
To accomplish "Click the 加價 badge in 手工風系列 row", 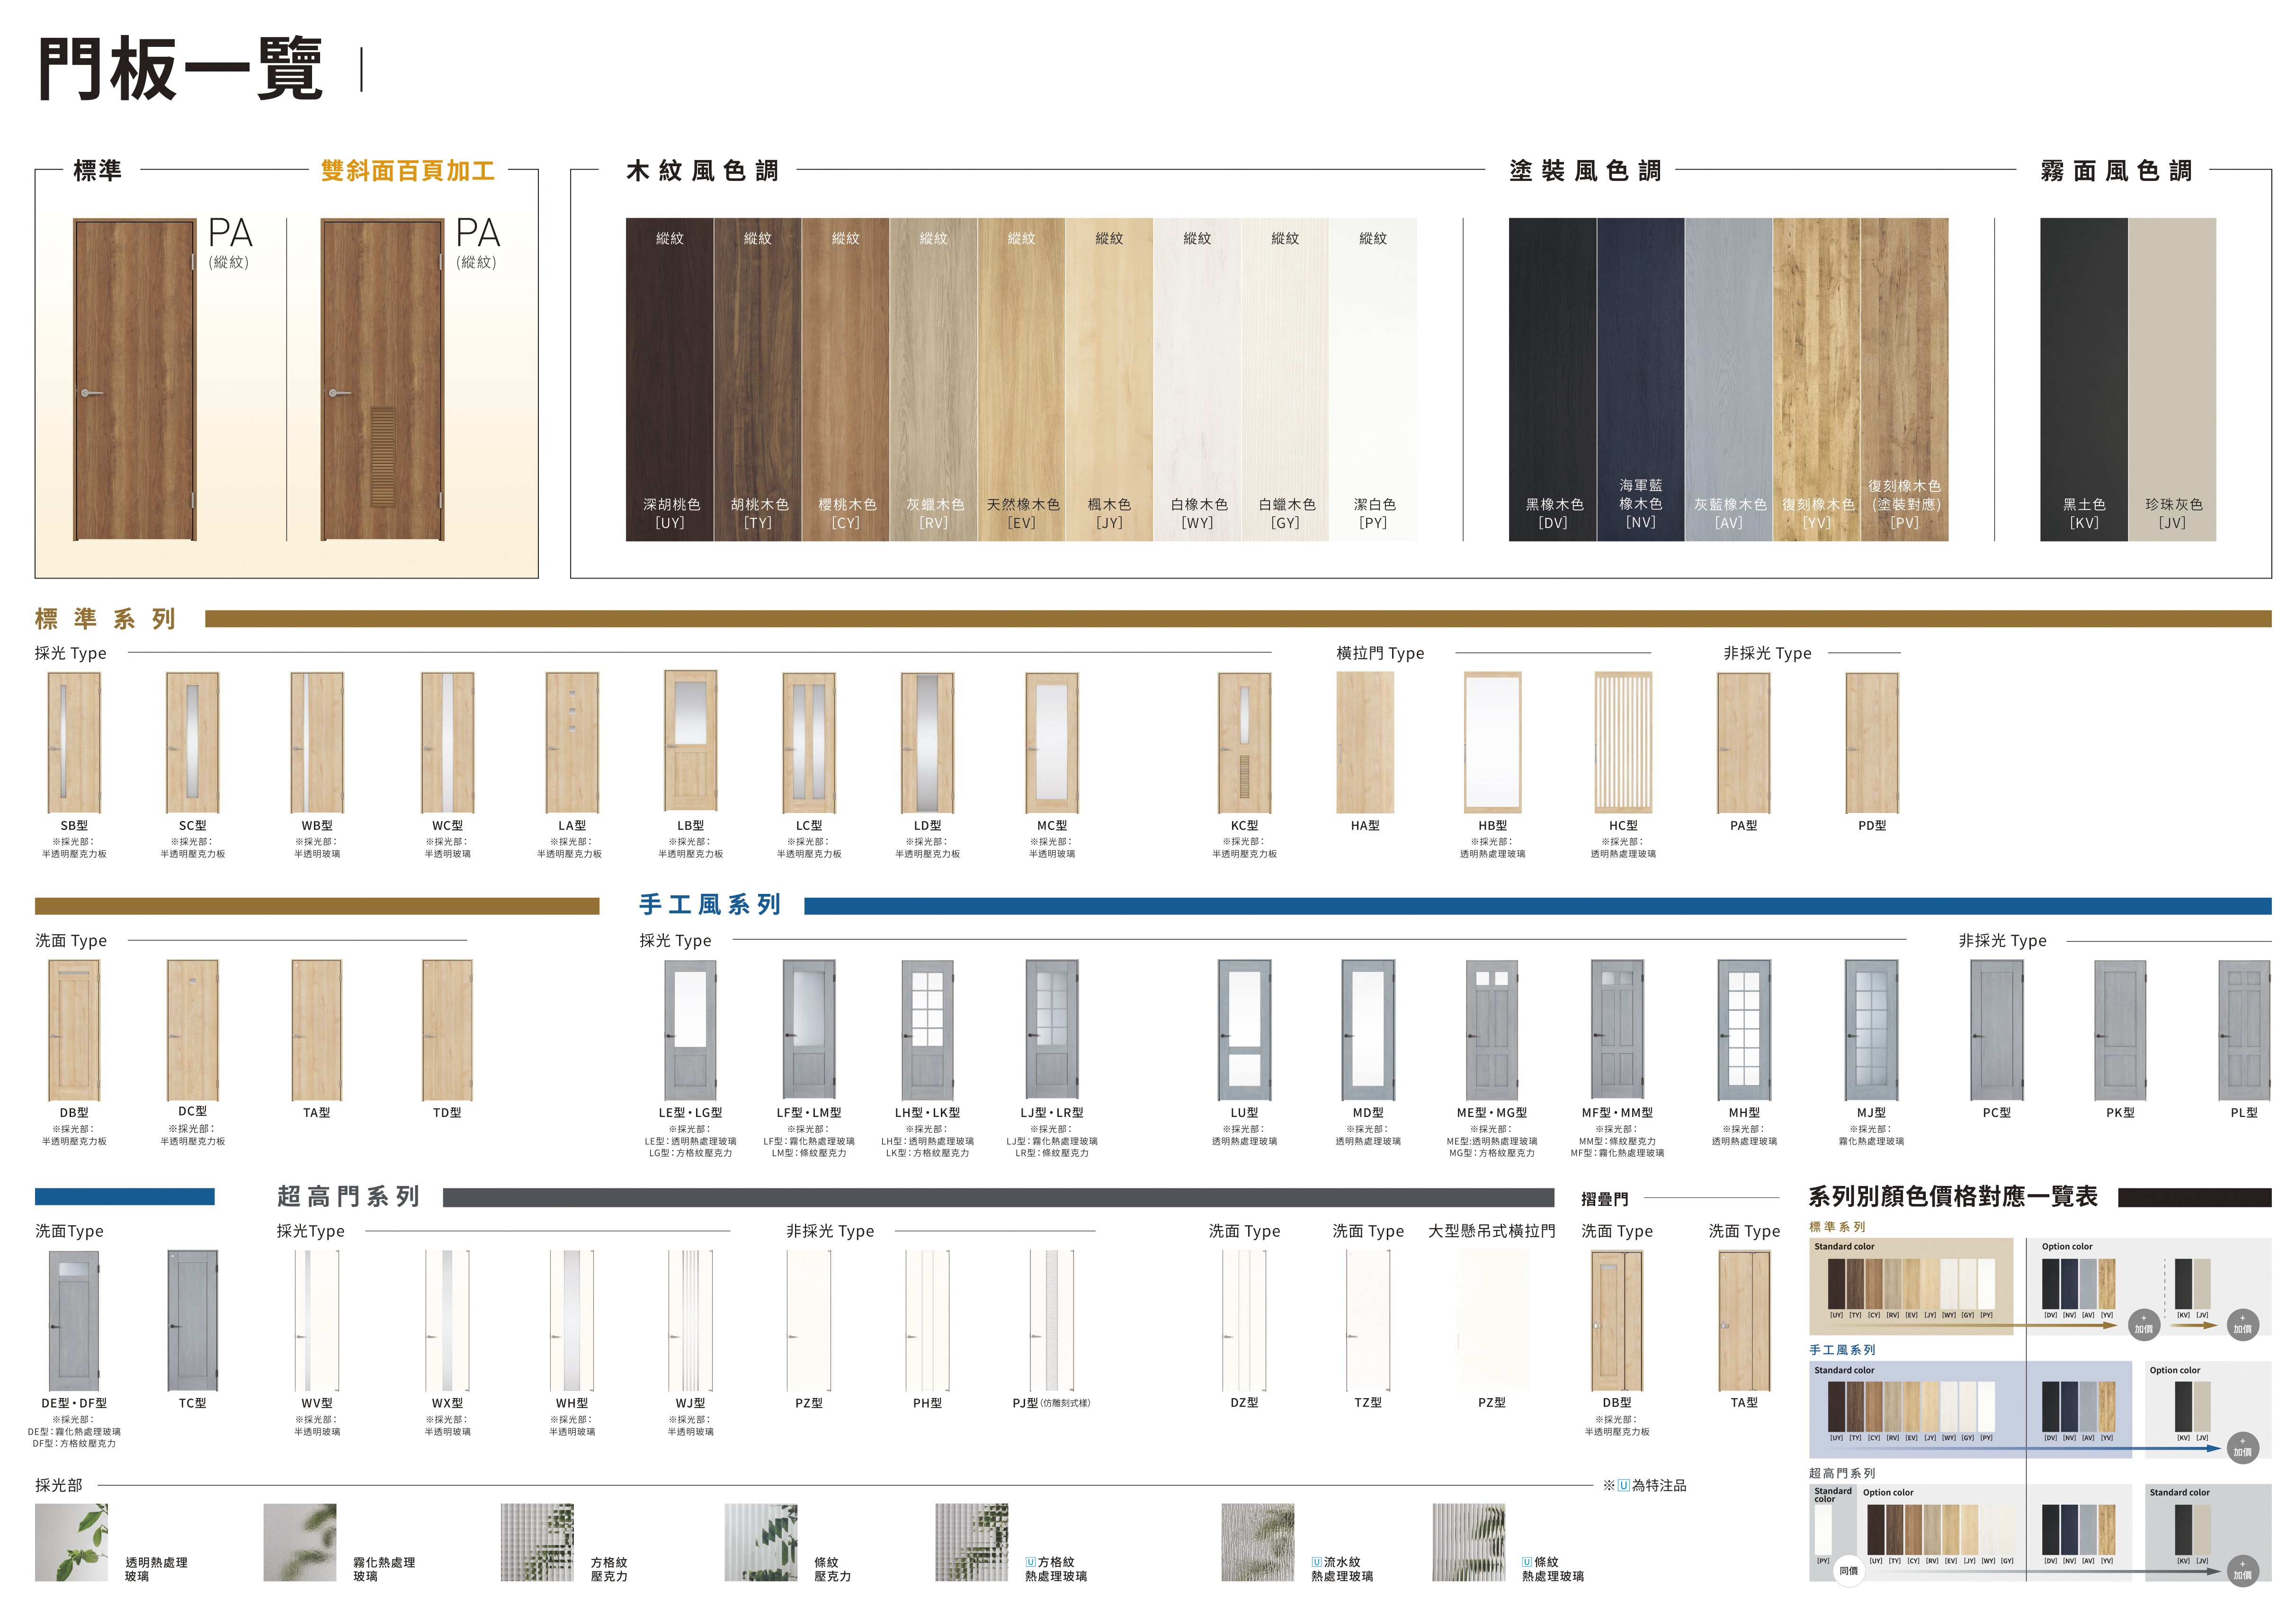I will click(x=2242, y=1449).
